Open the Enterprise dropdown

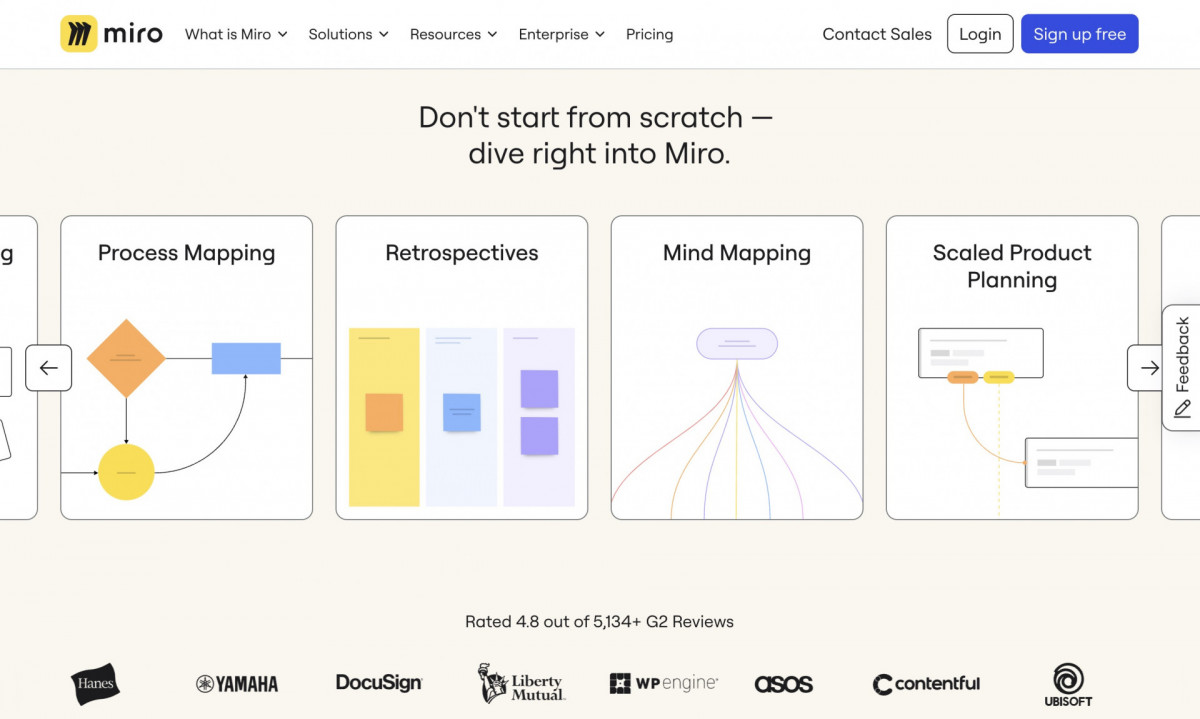561,33
